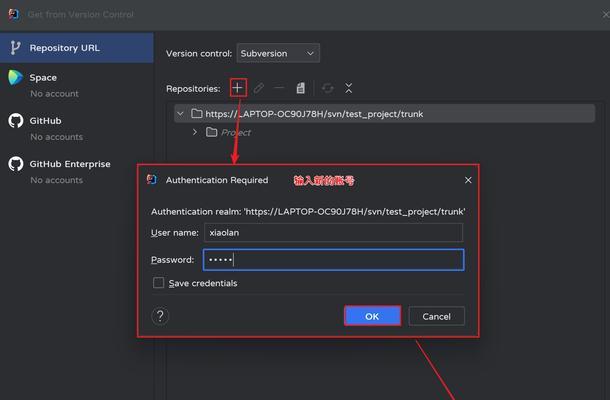Screen dimensions: 610x400
Task: Select the https://LAPTOP-OC90J78H/svn/test_project/trunk row
Action: [384, 114]
